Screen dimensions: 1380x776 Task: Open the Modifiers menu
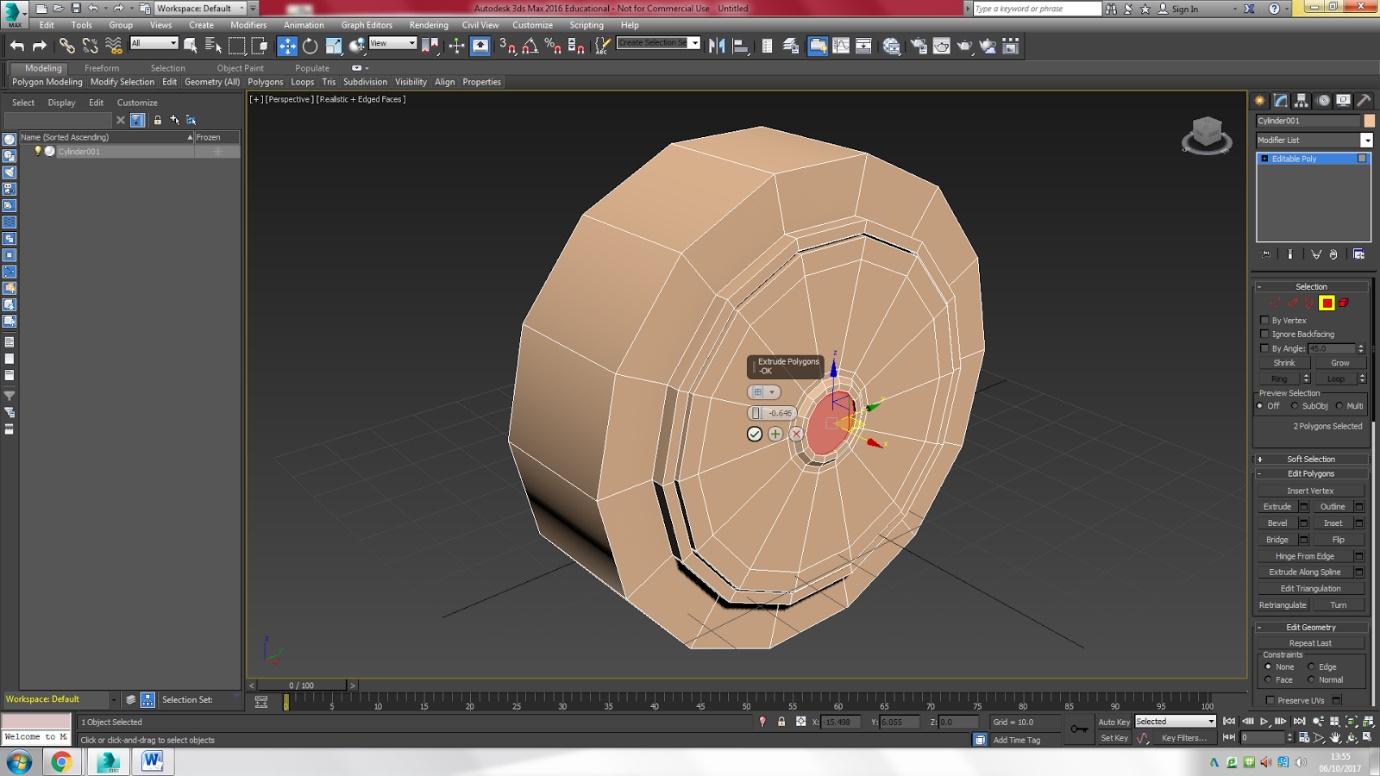[248, 25]
